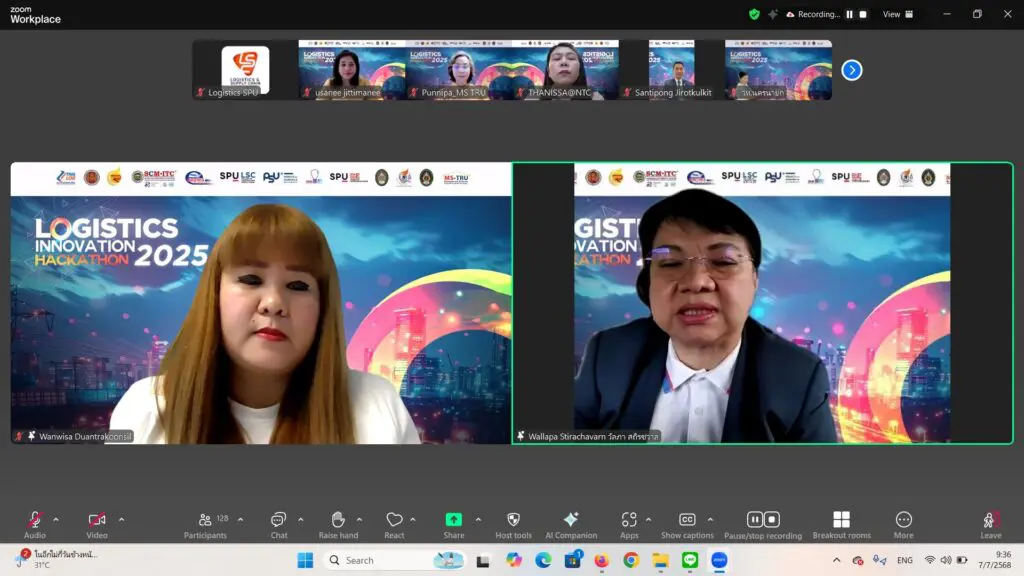Expand the Apps options arrow
Image resolution: width=1024 pixels, height=576 pixels.
[648, 520]
